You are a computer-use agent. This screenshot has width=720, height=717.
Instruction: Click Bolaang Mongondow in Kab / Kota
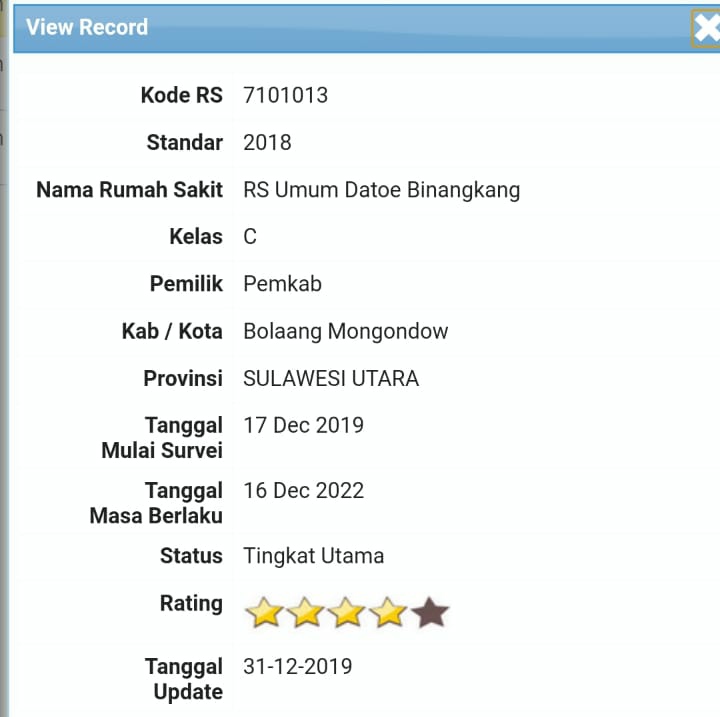coord(345,331)
